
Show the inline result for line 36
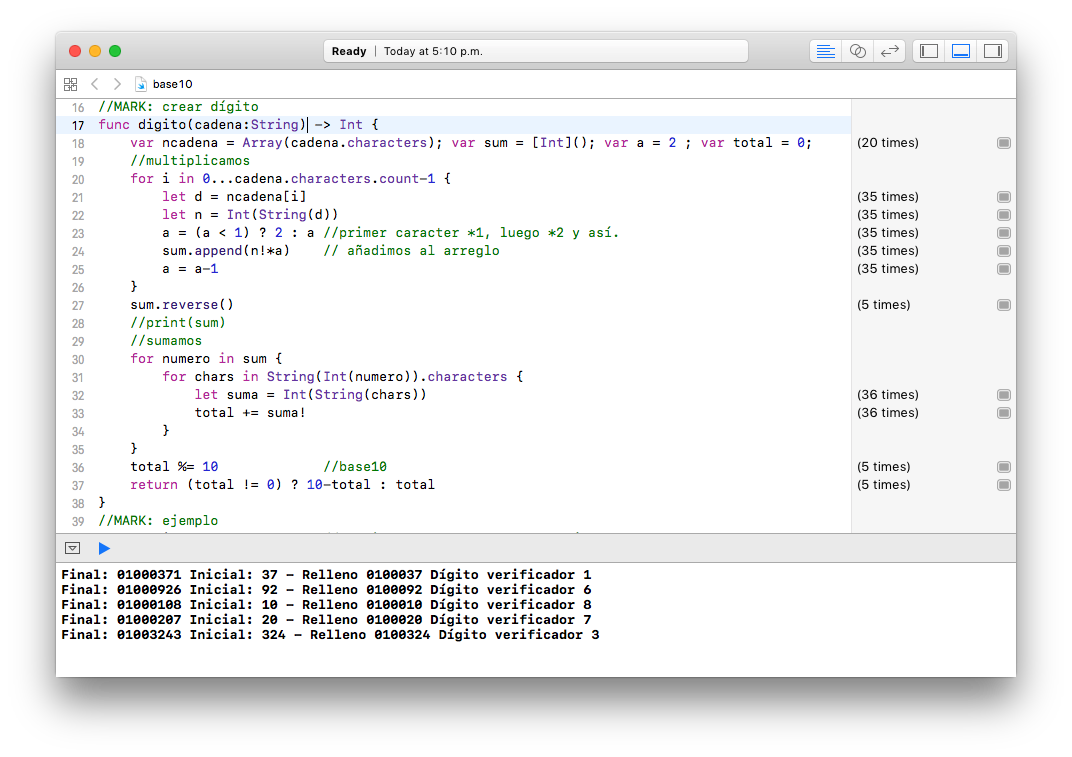pyautogui.click(x=1004, y=467)
